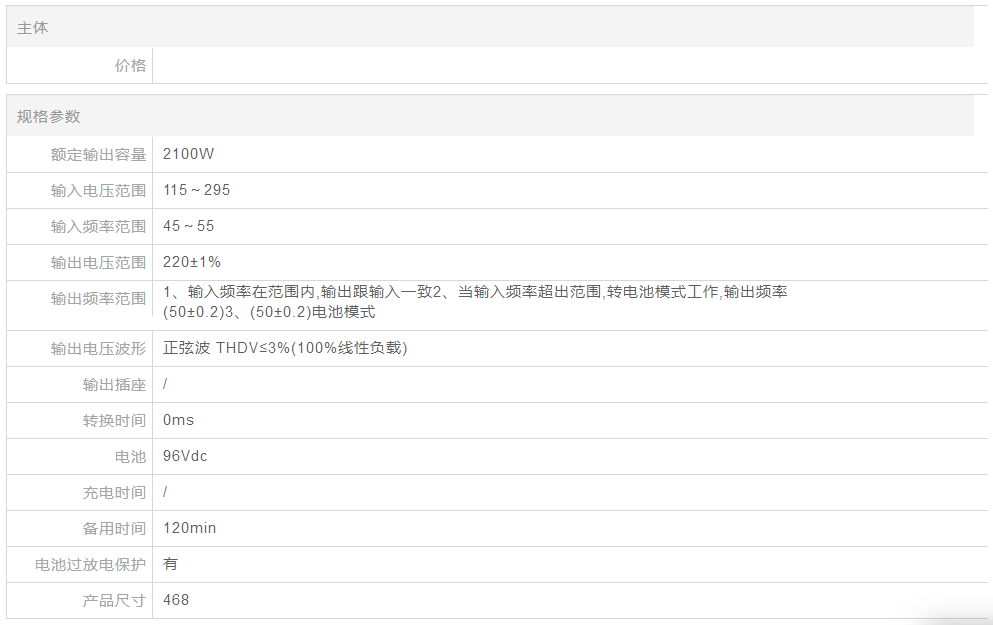Click the 输出插座 label
The image size is (993, 625).
[114, 384]
